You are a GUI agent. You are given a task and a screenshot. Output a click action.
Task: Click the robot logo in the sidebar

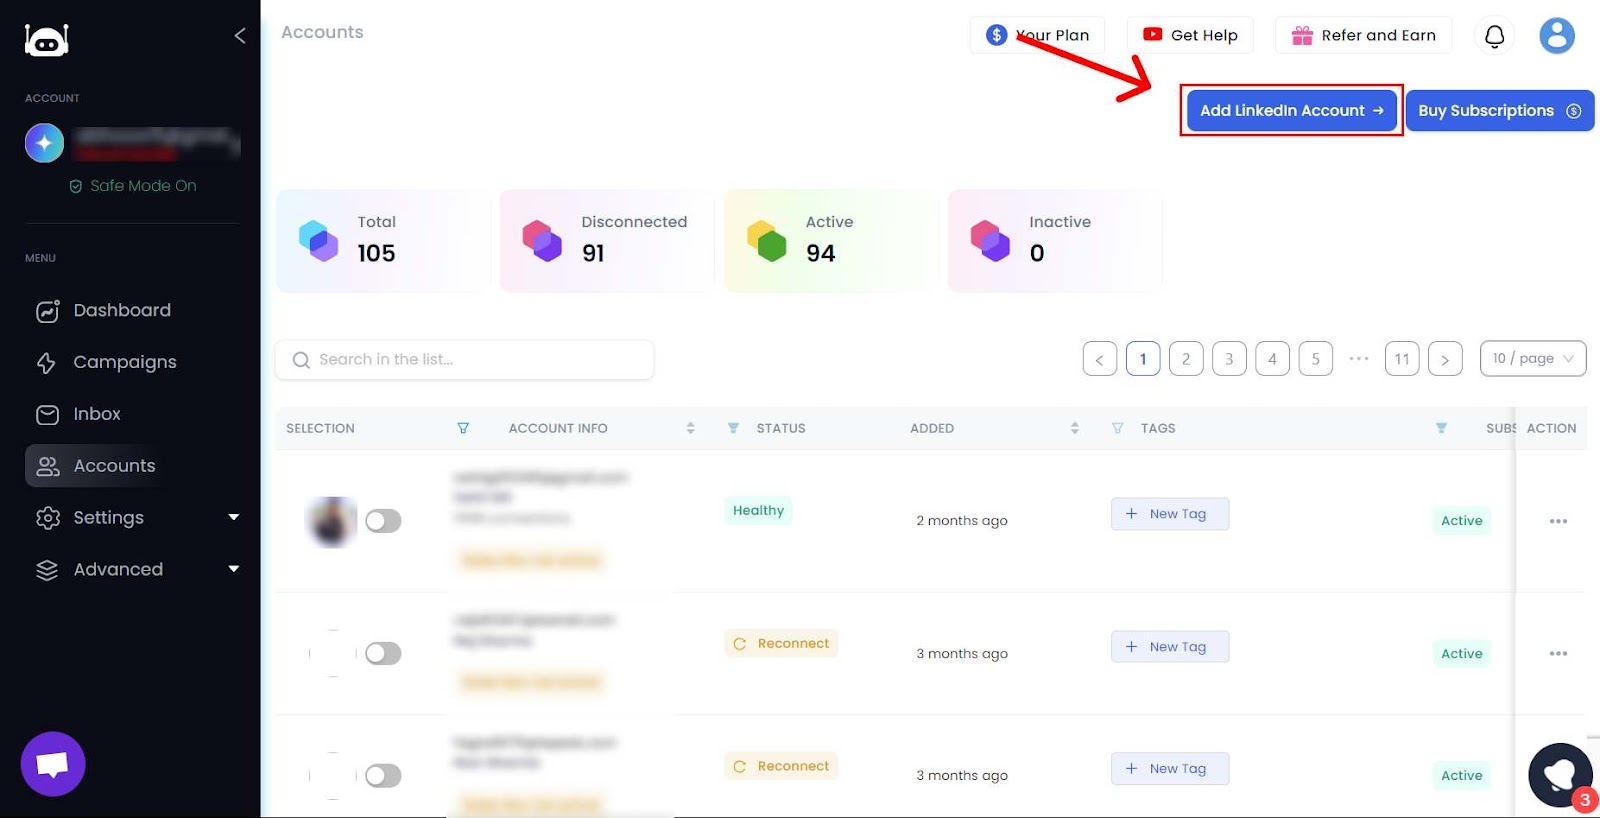(46, 39)
